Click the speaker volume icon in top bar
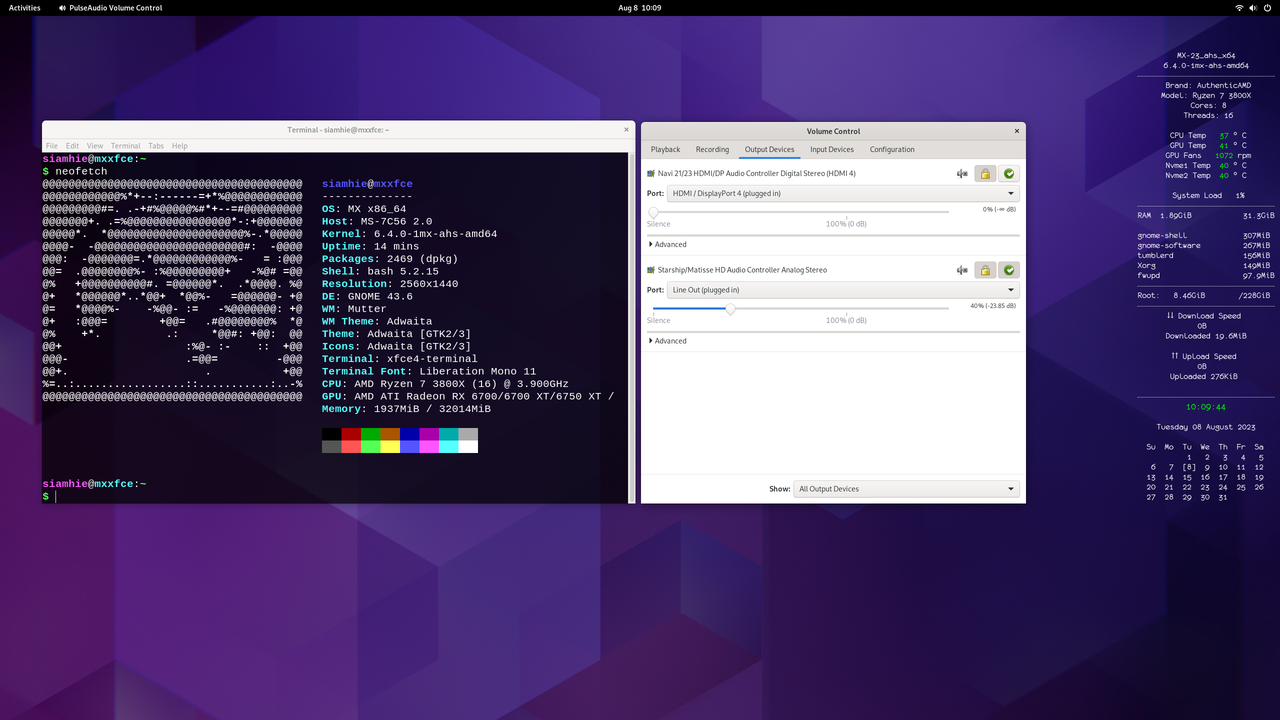 1252,8
